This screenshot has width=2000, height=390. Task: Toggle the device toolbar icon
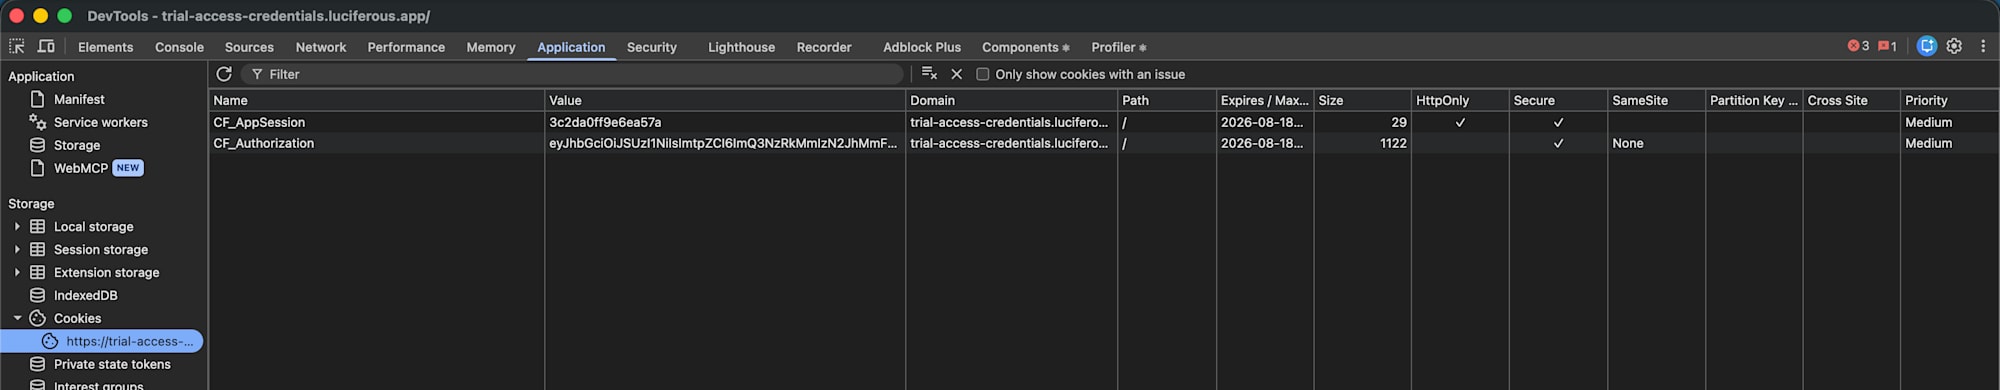point(46,46)
